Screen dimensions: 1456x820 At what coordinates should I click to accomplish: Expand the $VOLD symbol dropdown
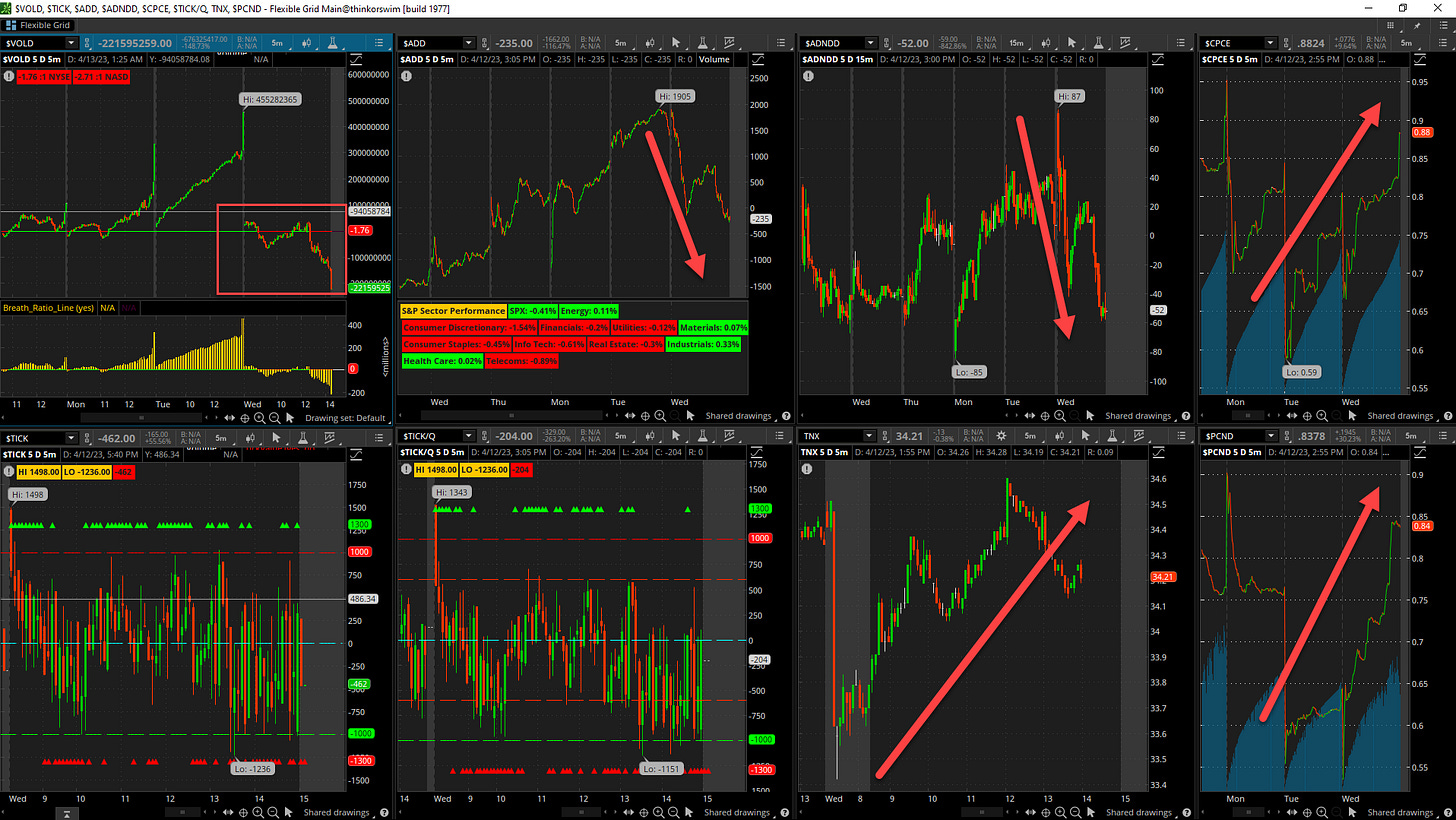pyautogui.click(x=70, y=43)
